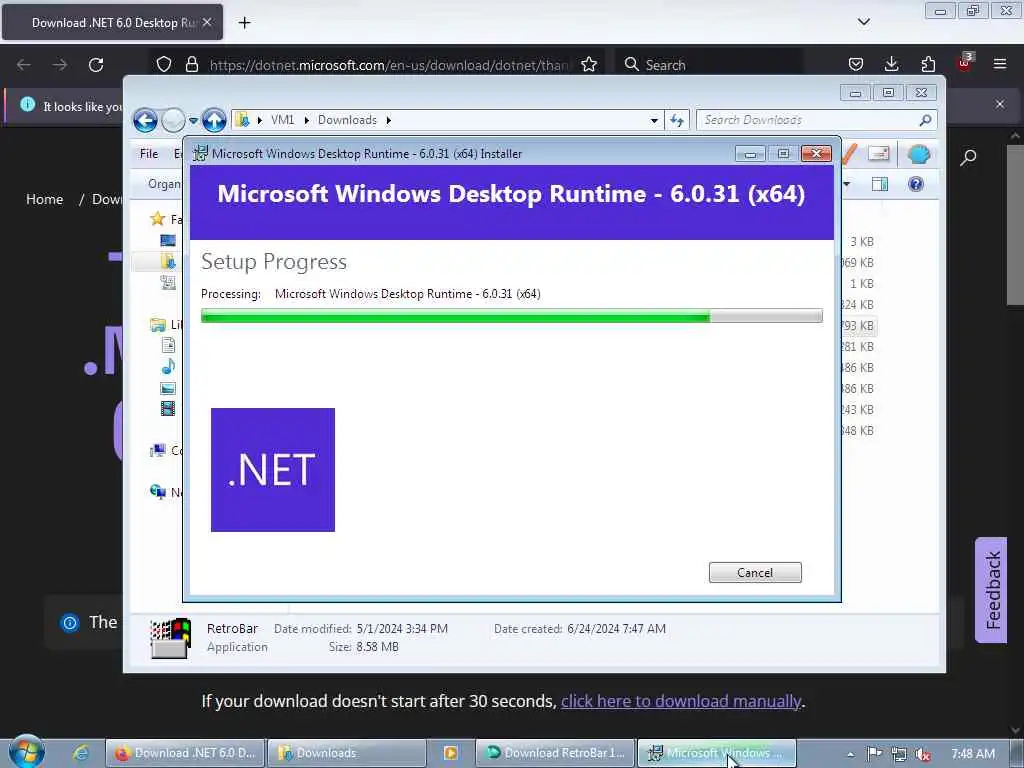This screenshot has width=1024, height=768.
Task: Open a new Firefox tab with plus
Action: pos(244,23)
